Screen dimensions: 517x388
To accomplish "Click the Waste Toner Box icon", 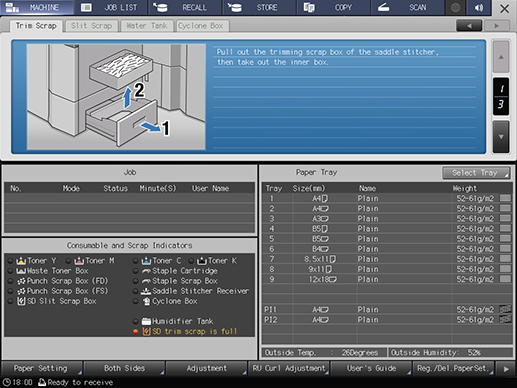I will (21, 271).
